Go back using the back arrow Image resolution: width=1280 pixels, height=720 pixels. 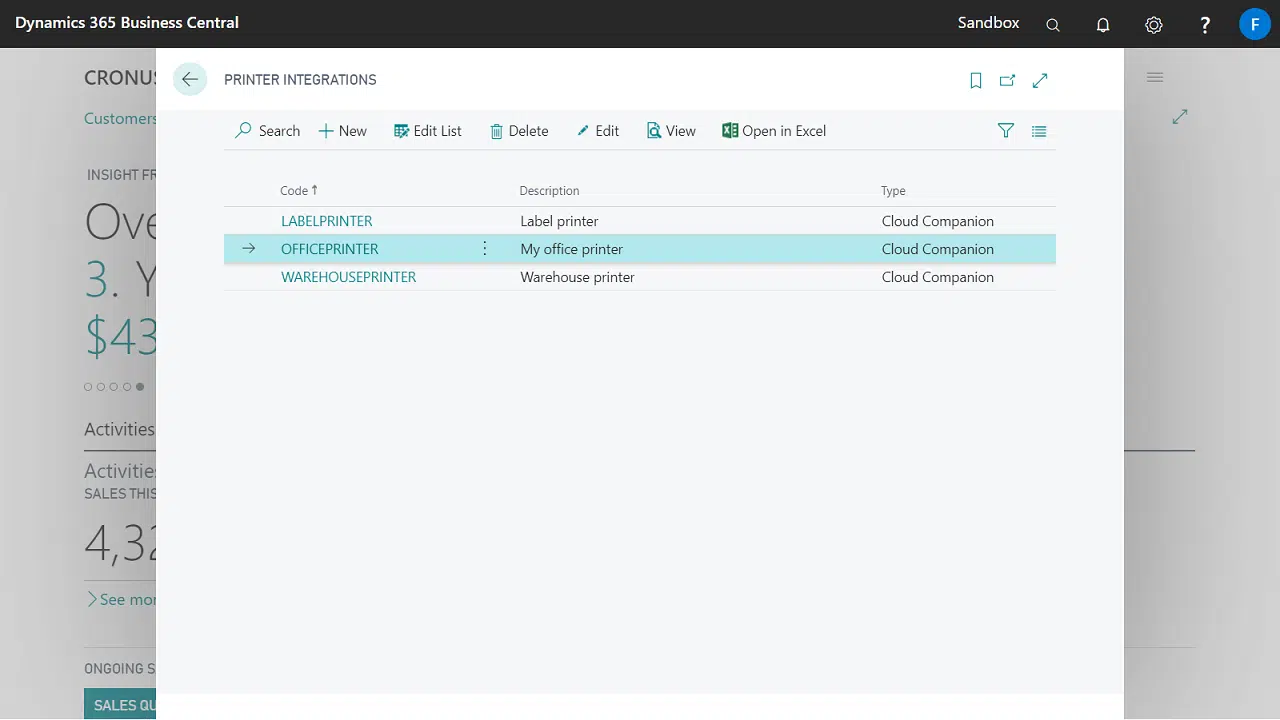pos(190,79)
